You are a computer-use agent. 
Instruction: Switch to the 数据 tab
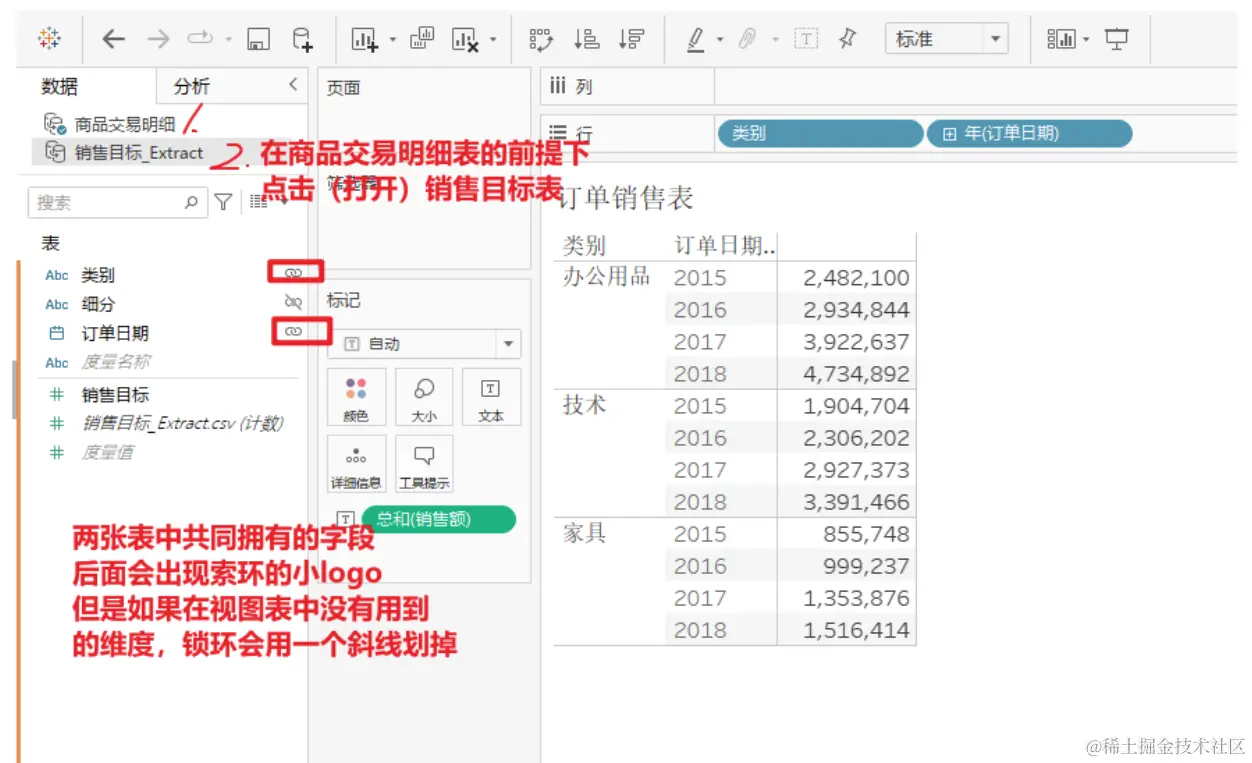59,87
